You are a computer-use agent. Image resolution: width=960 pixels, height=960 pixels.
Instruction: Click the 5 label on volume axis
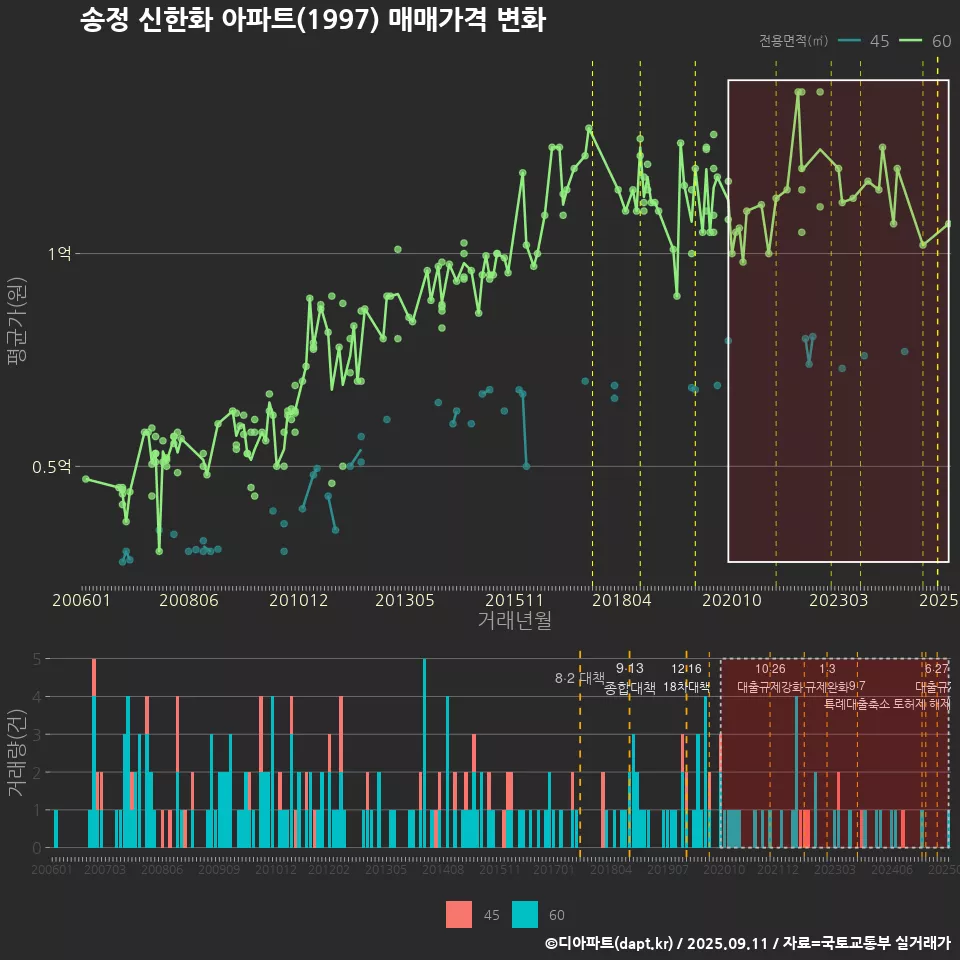37,659
